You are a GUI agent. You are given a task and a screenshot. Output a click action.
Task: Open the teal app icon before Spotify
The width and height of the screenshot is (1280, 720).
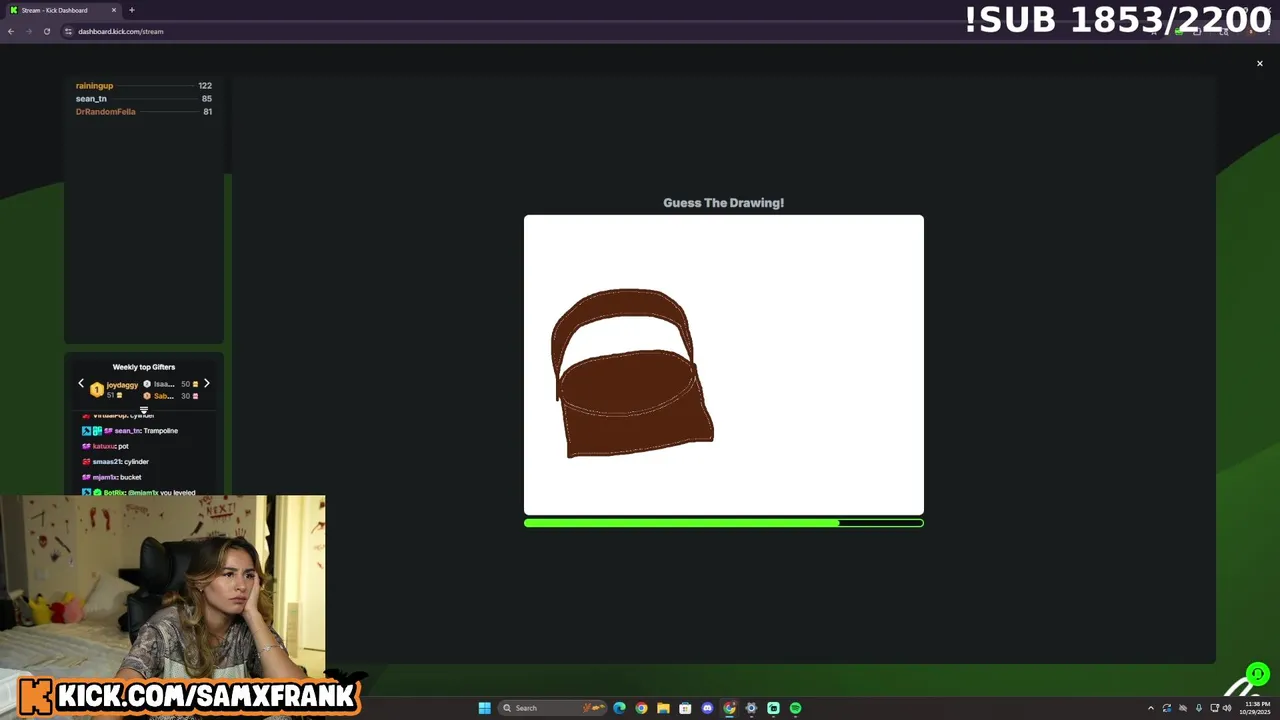[x=773, y=708]
